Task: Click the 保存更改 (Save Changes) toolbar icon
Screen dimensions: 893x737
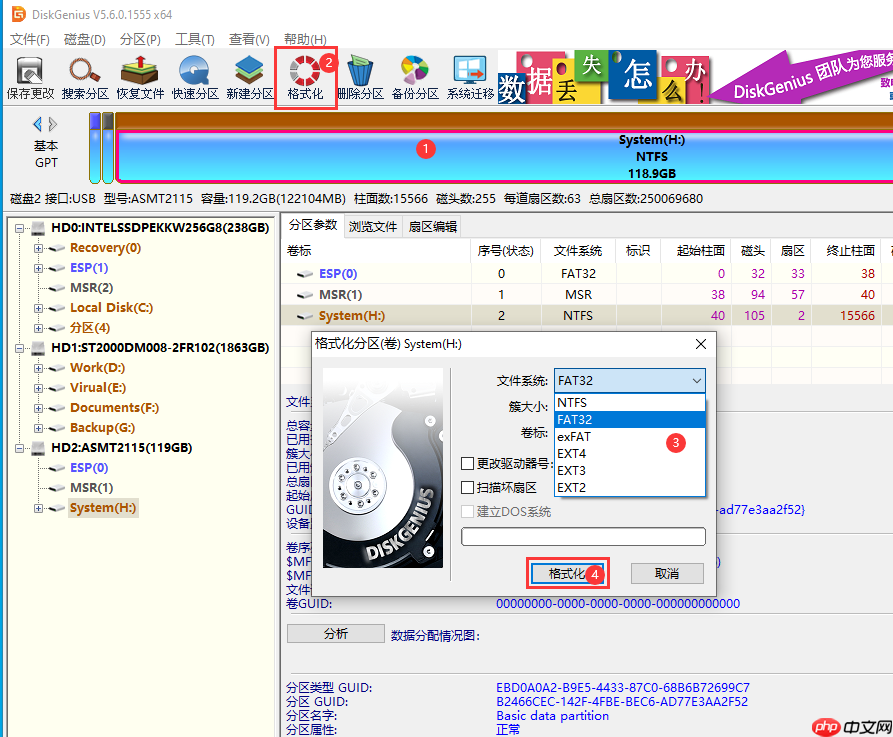Action: (30, 76)
